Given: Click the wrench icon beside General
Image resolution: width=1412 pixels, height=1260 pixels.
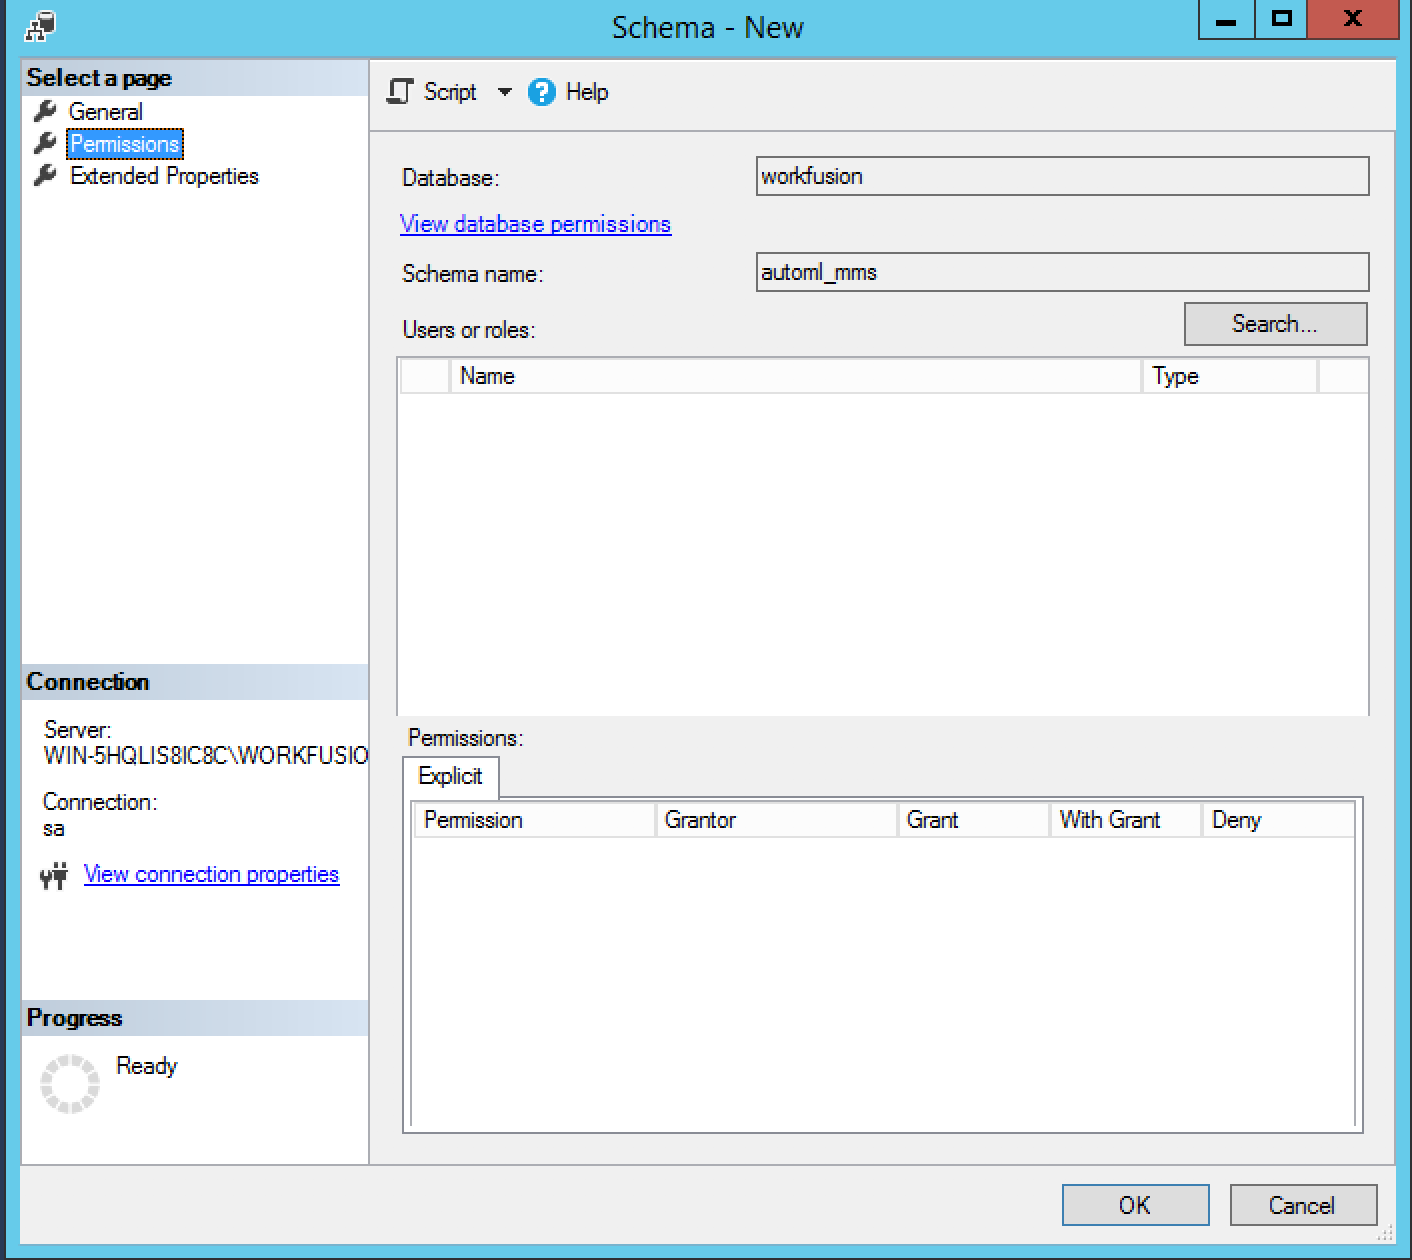Looking at the screenshot, I should pos(45,111).
